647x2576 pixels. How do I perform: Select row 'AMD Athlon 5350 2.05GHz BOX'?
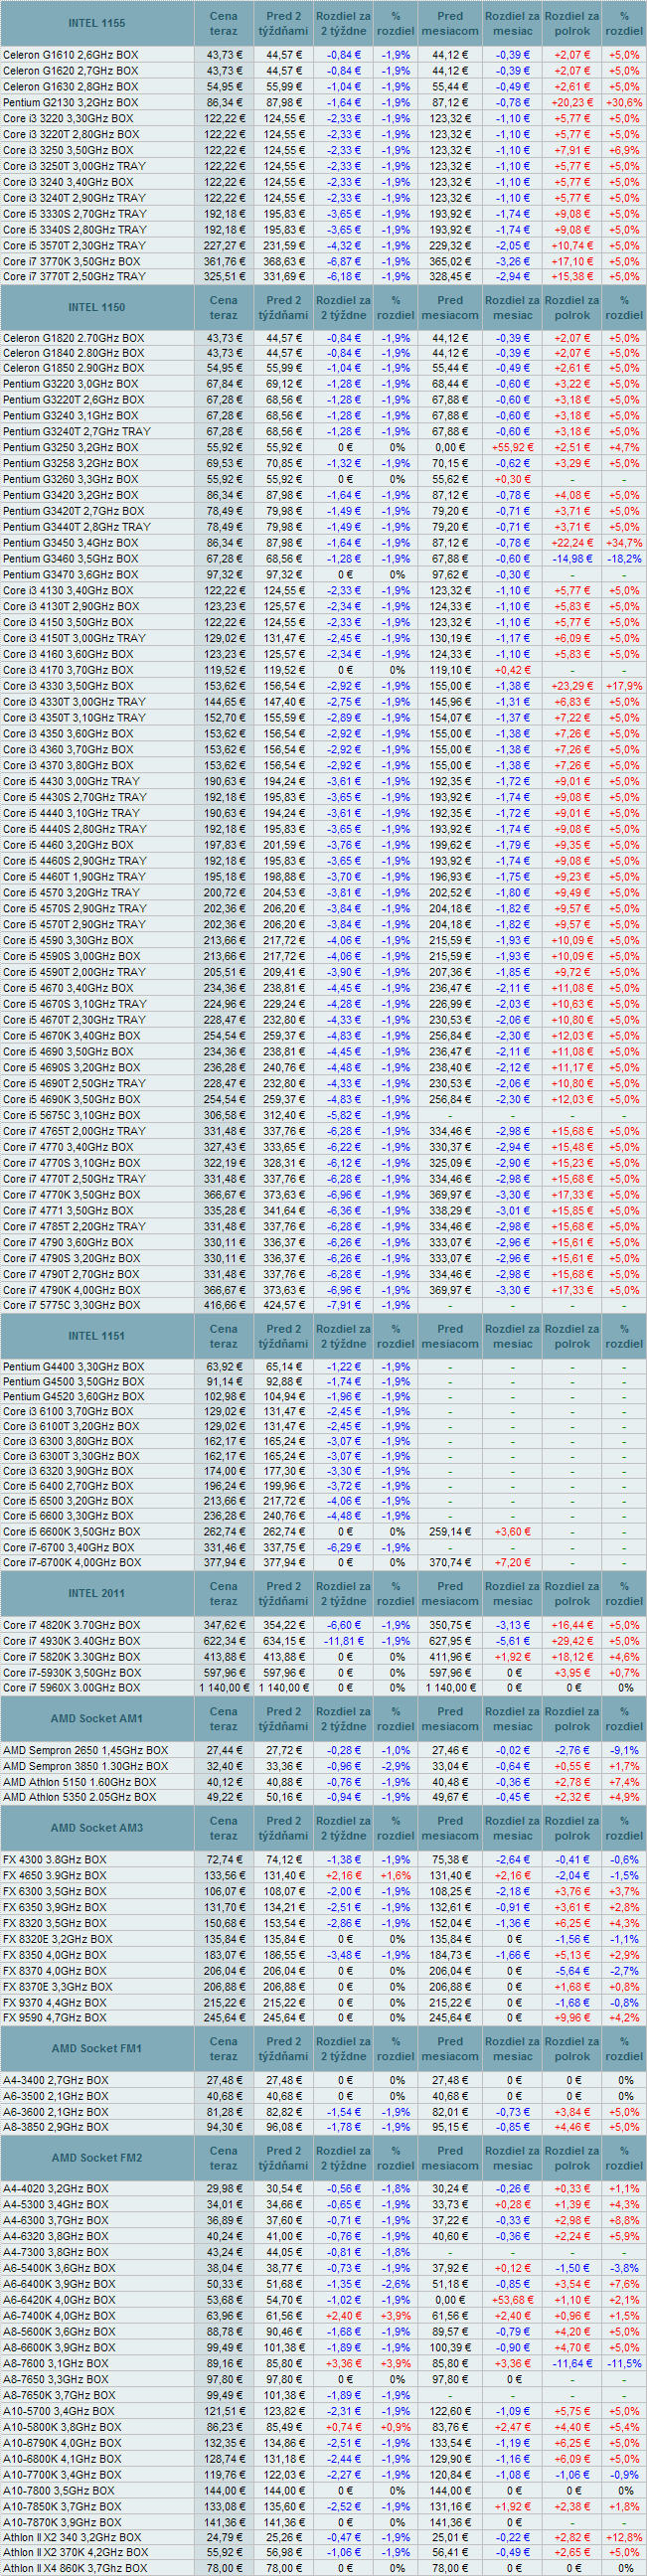point(323,1797)
